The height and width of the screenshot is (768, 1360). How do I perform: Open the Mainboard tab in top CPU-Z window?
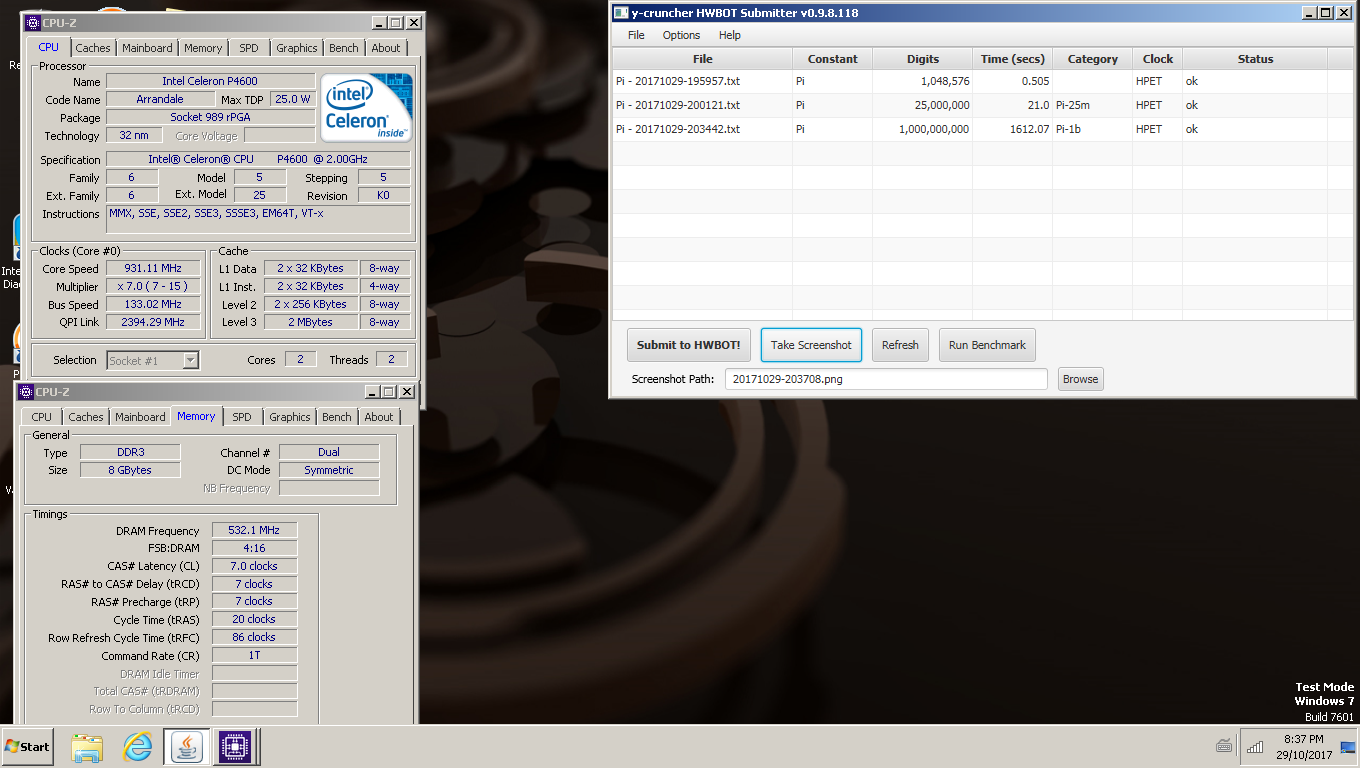(147, 48)
